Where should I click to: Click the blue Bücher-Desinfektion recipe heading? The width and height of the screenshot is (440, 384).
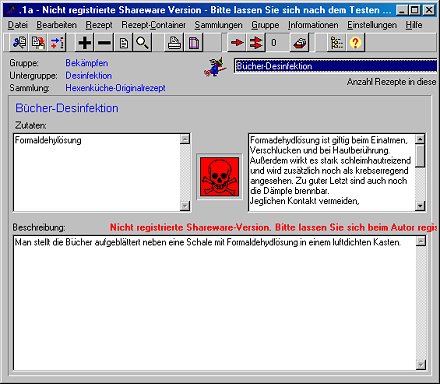pyautogui.click(x=67, y=108)
